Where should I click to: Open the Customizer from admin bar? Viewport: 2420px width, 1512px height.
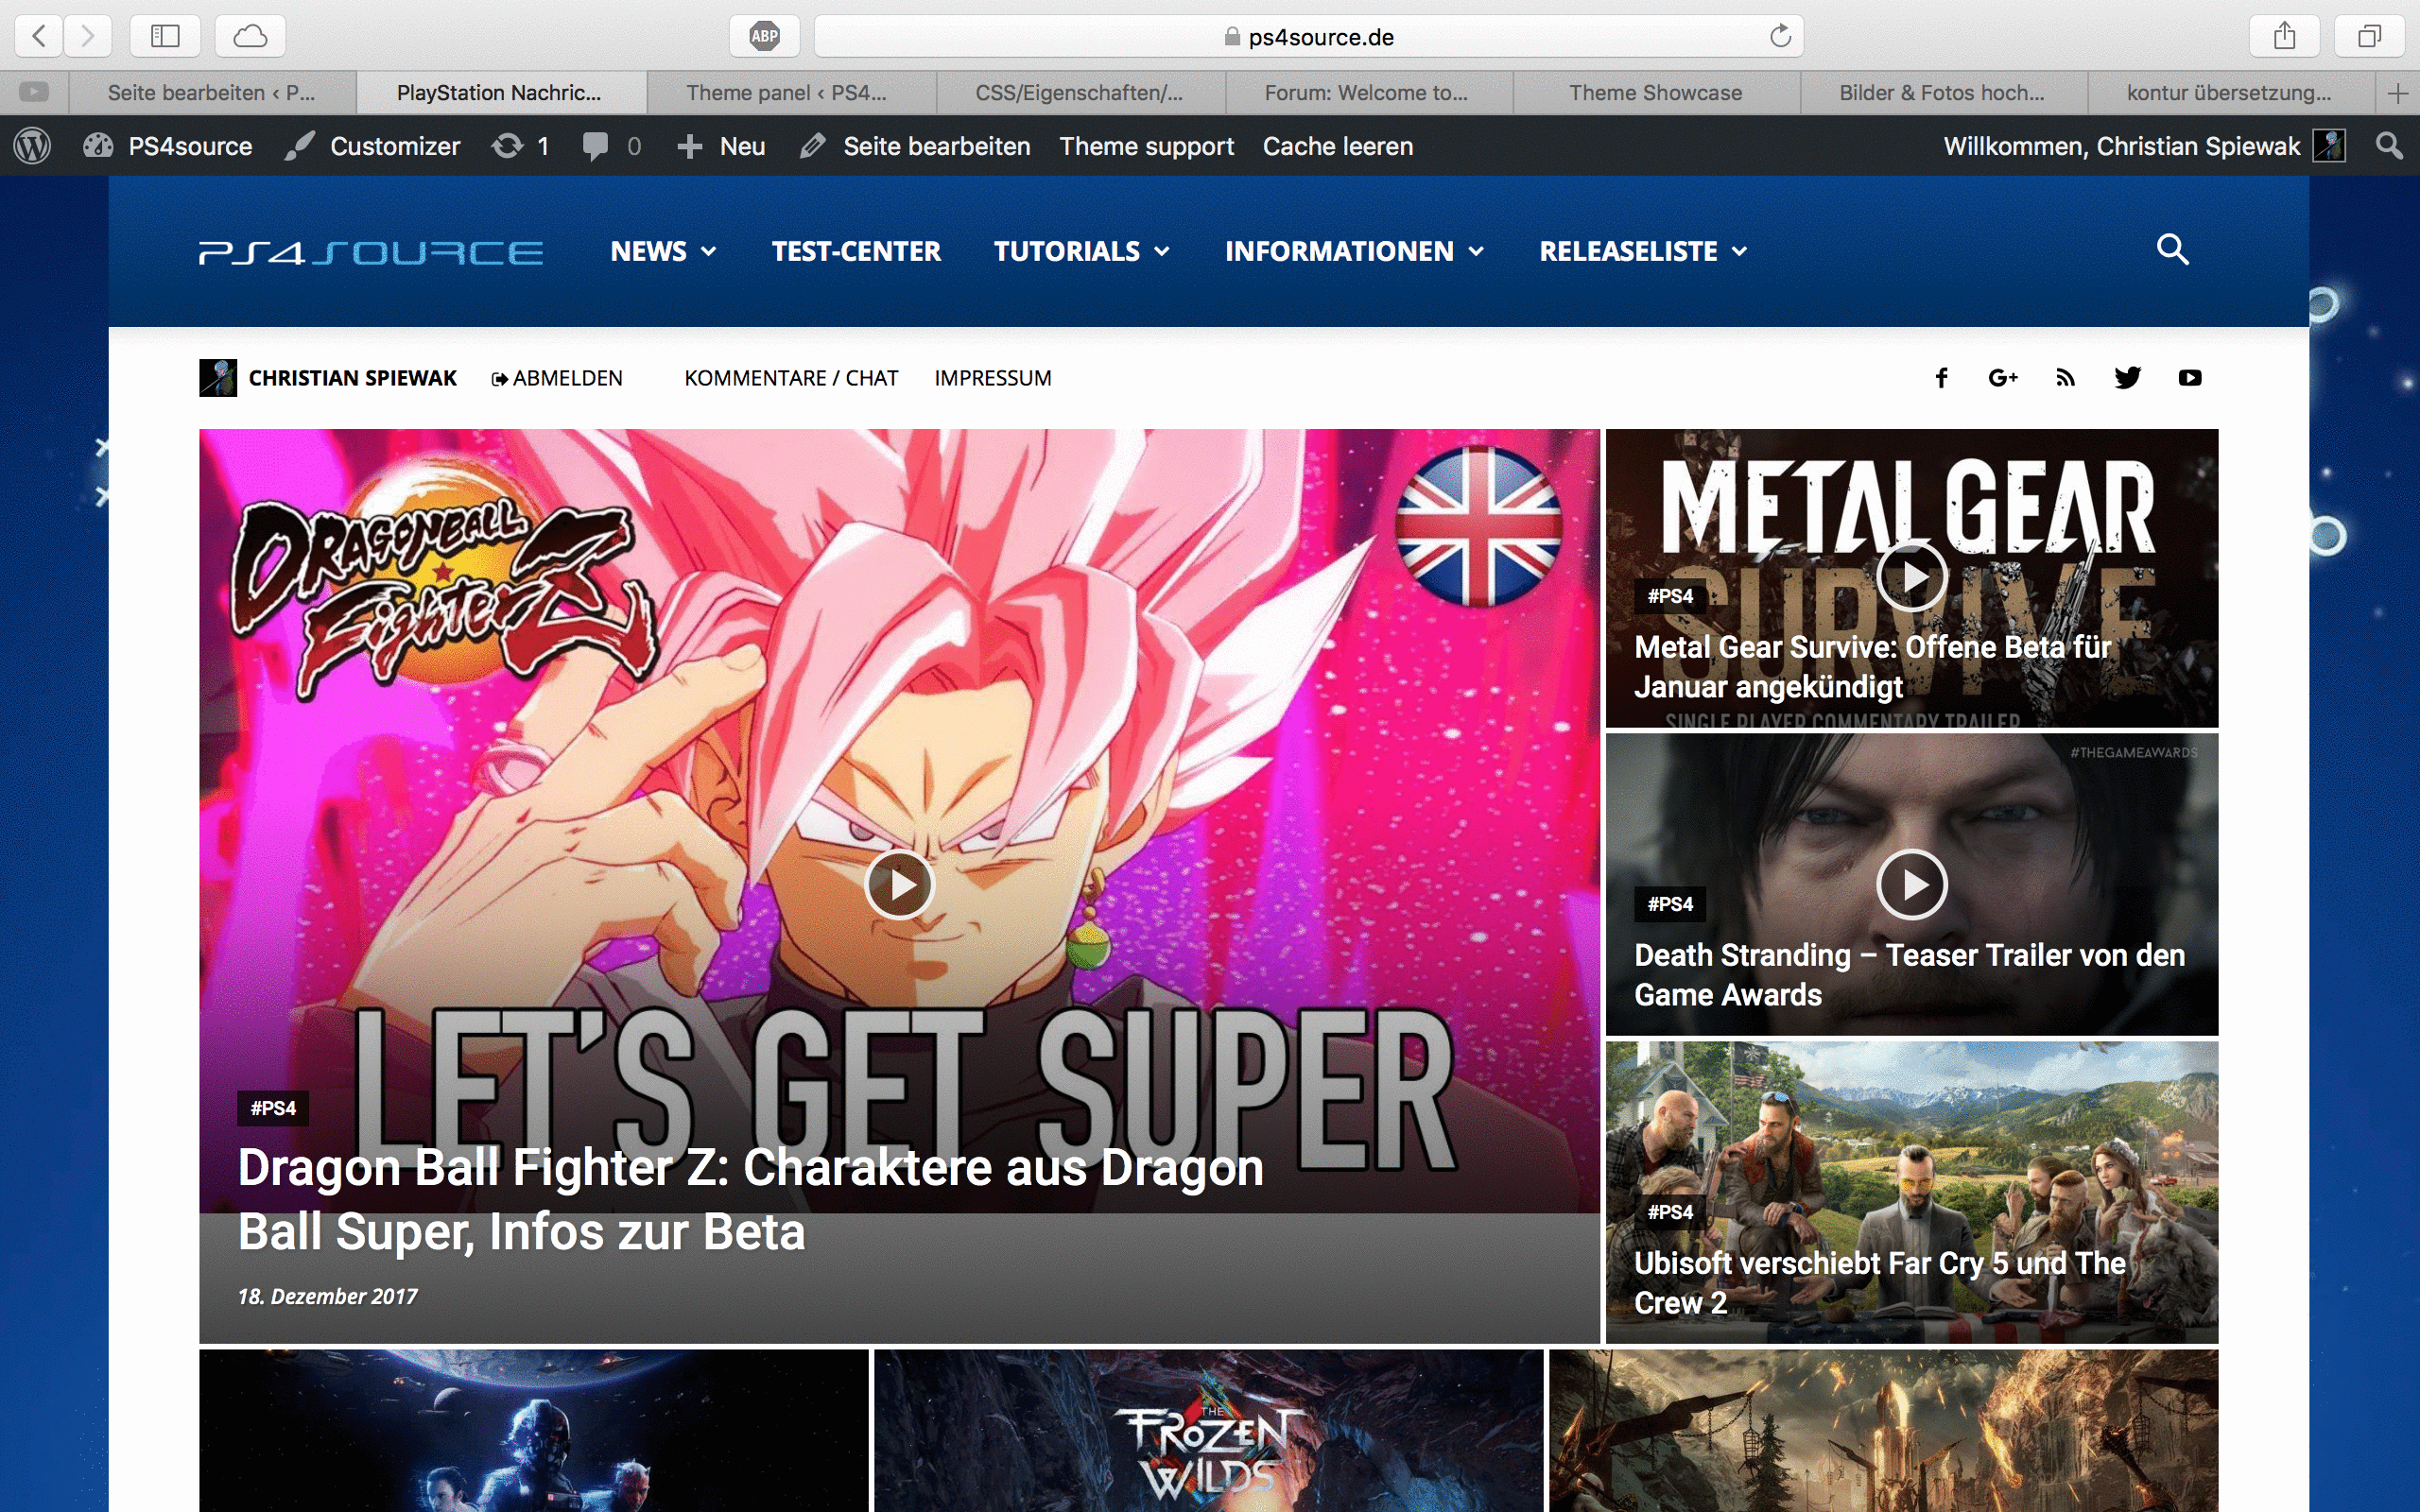(x=372, y=146)
